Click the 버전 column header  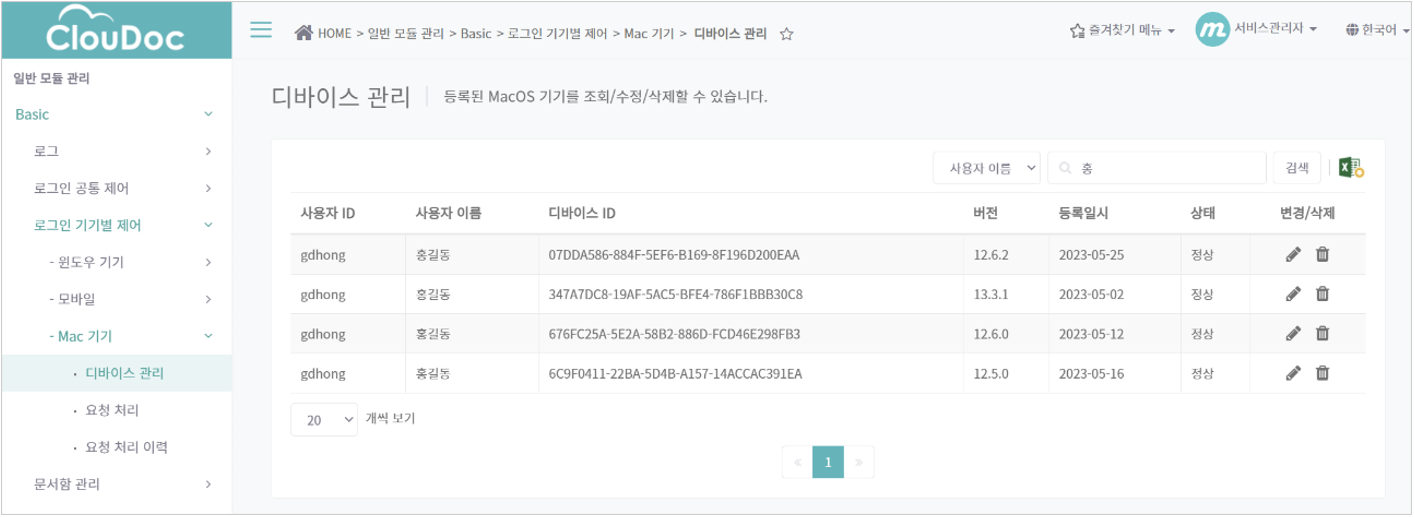[985, 213]
